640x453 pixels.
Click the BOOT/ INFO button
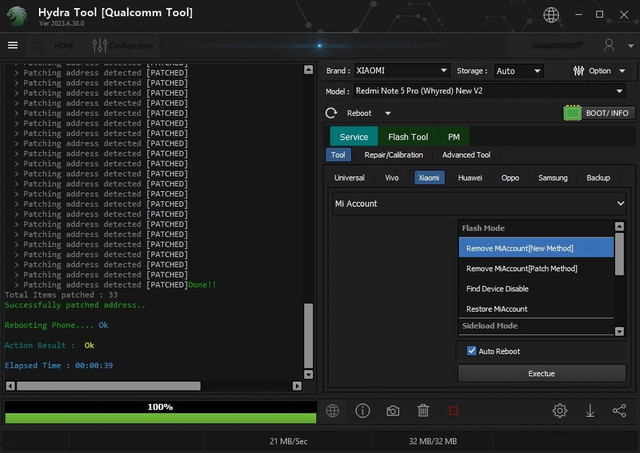[599, 113]
